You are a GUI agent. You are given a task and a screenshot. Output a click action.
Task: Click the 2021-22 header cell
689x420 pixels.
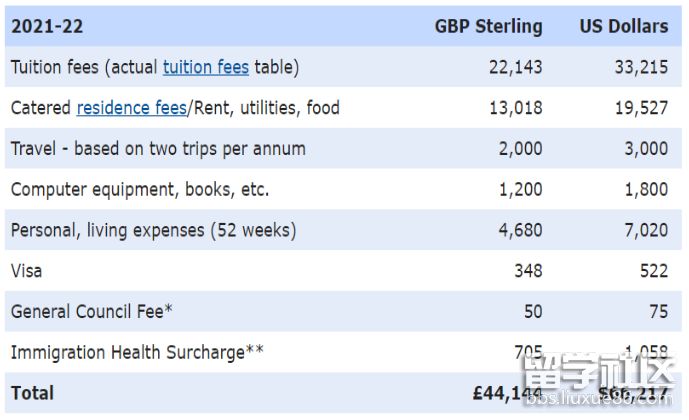47,27
